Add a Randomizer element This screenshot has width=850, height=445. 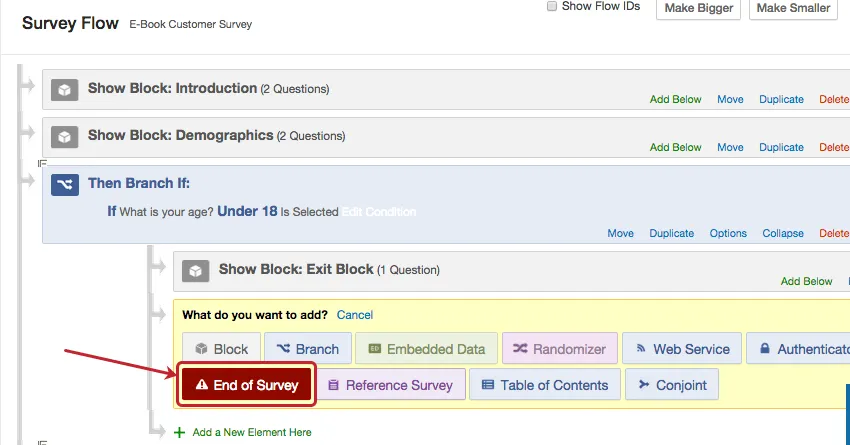click(559, 349)
